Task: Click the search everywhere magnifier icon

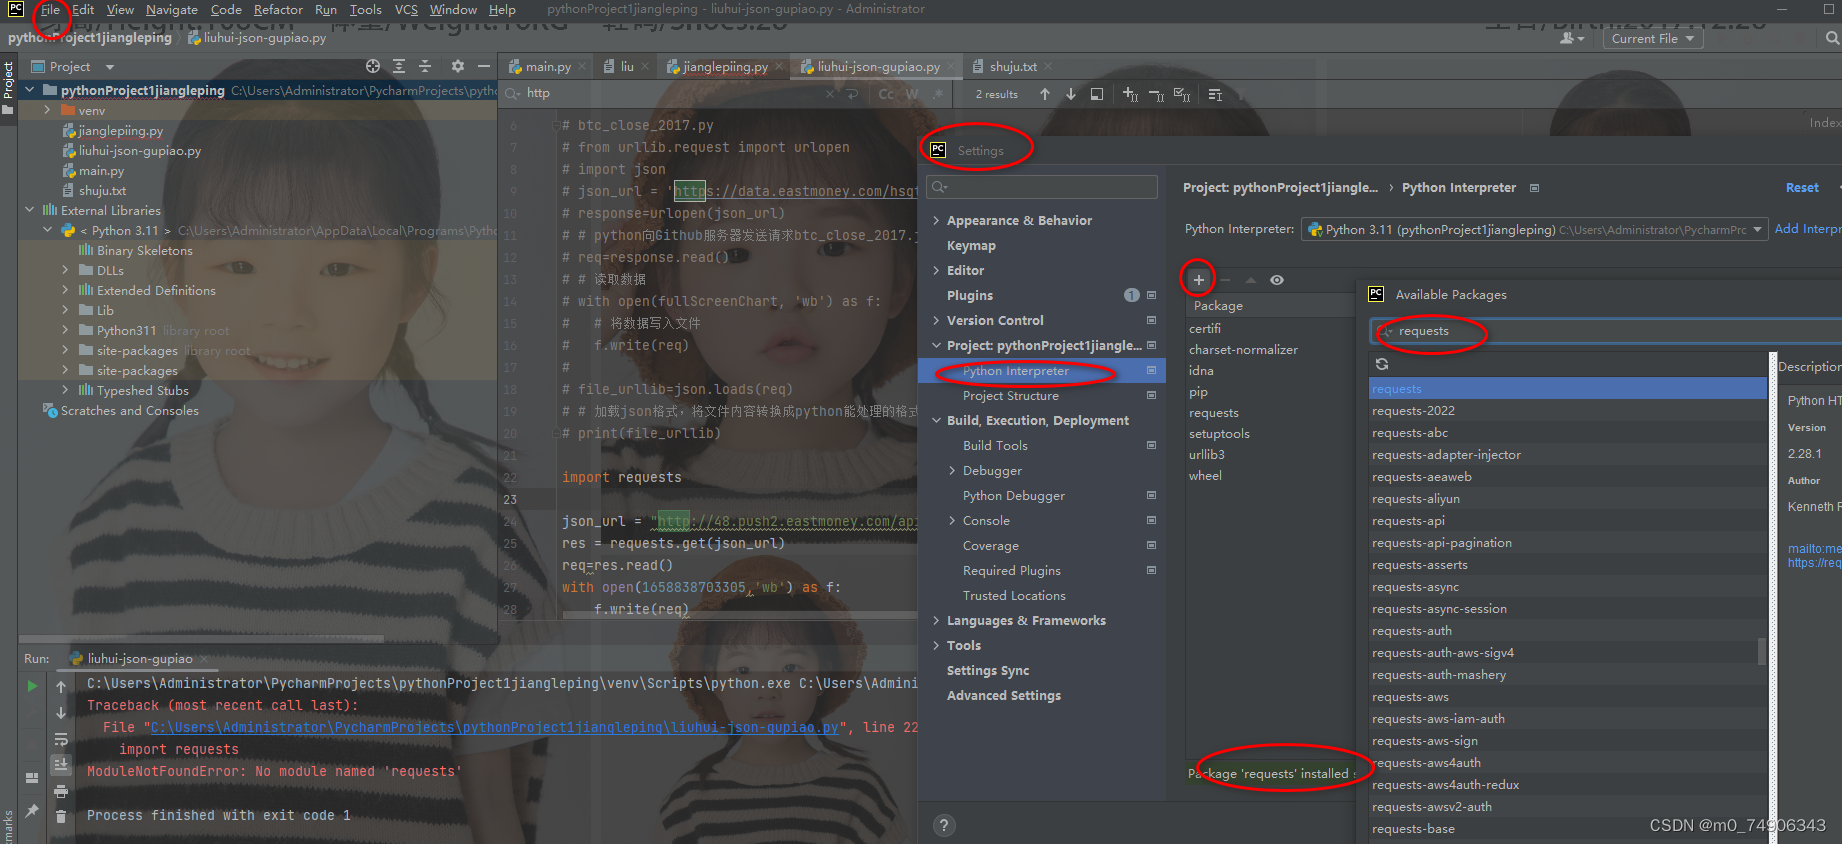Action: (x=1832, y=38)
